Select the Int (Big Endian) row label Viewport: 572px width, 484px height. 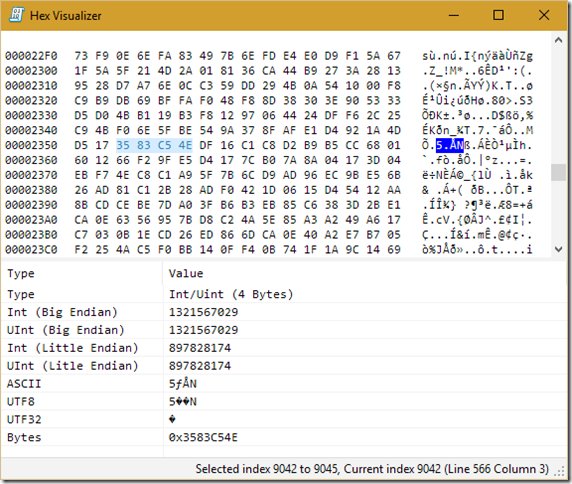click(62, 312)
